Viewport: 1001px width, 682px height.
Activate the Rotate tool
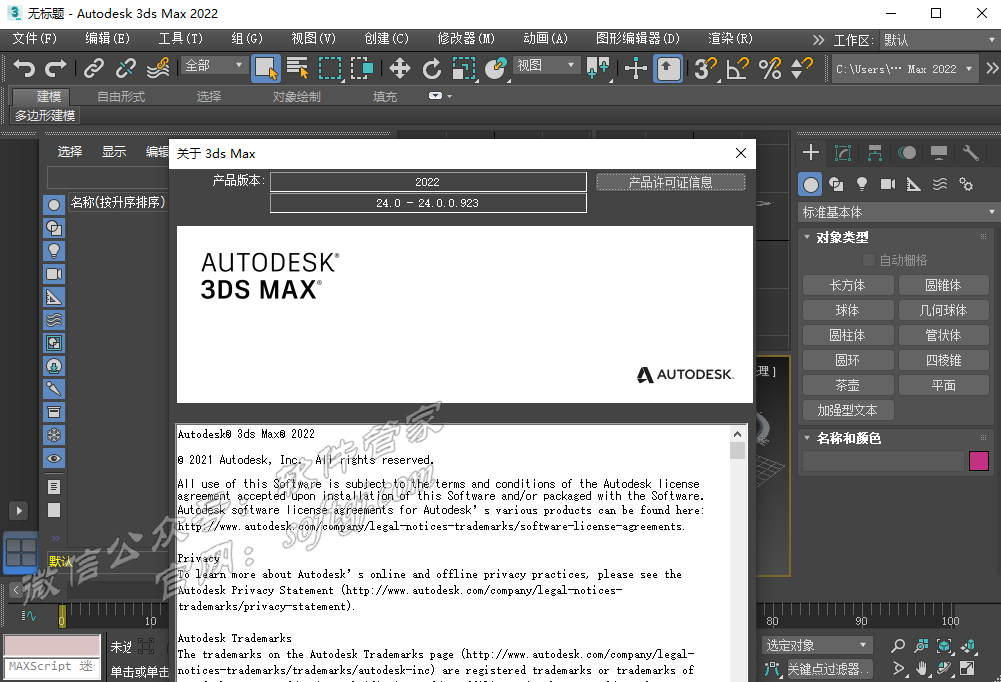tap(431, 68)
